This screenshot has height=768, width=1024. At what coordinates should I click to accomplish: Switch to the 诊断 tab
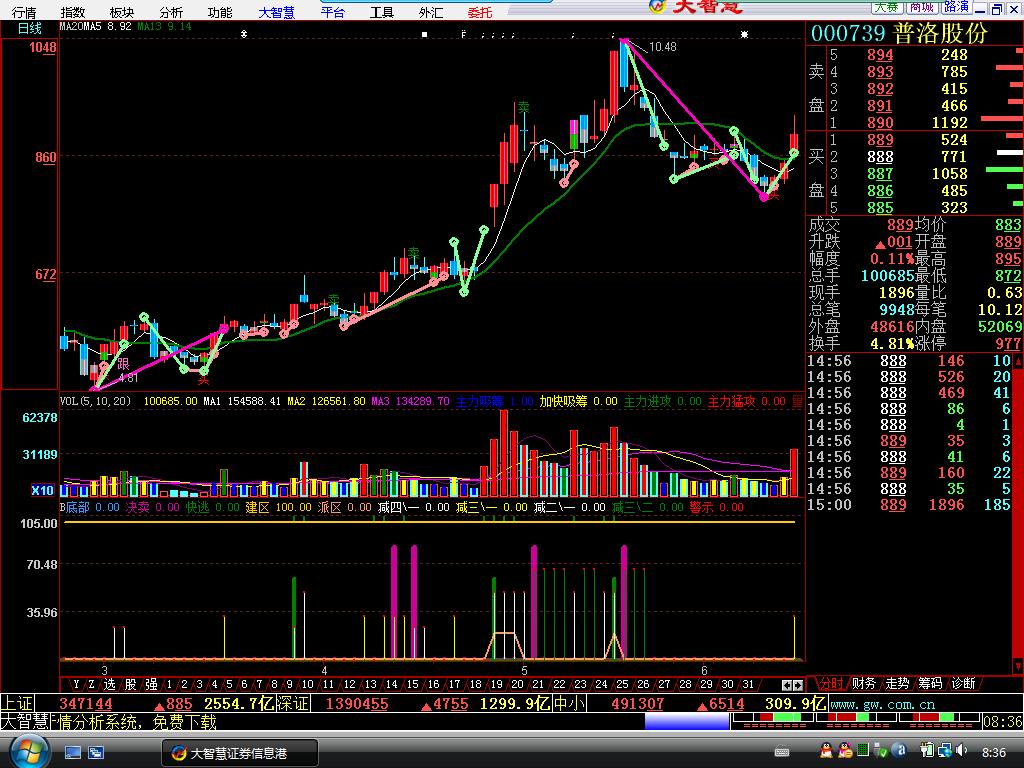(x=963, y=683)
